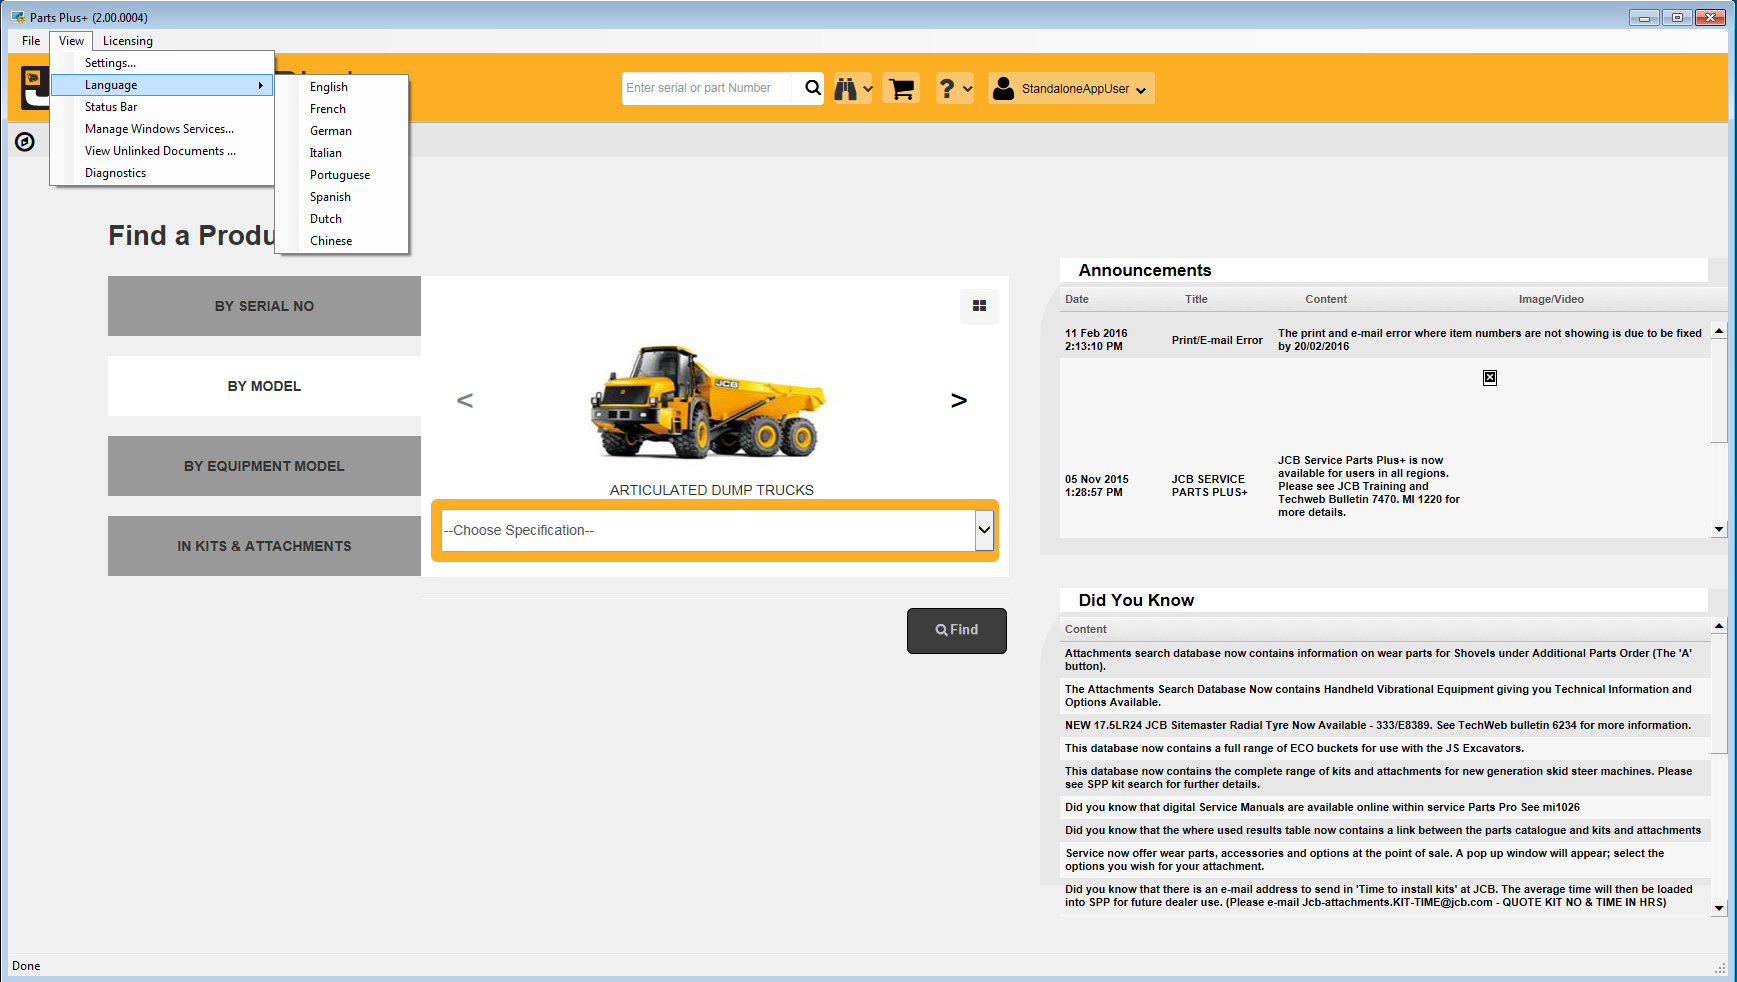Image resolution: width=1737 pixels, height=982 pixels.
Task: Click the grid view icon above truck
Action: coord(979,306)
